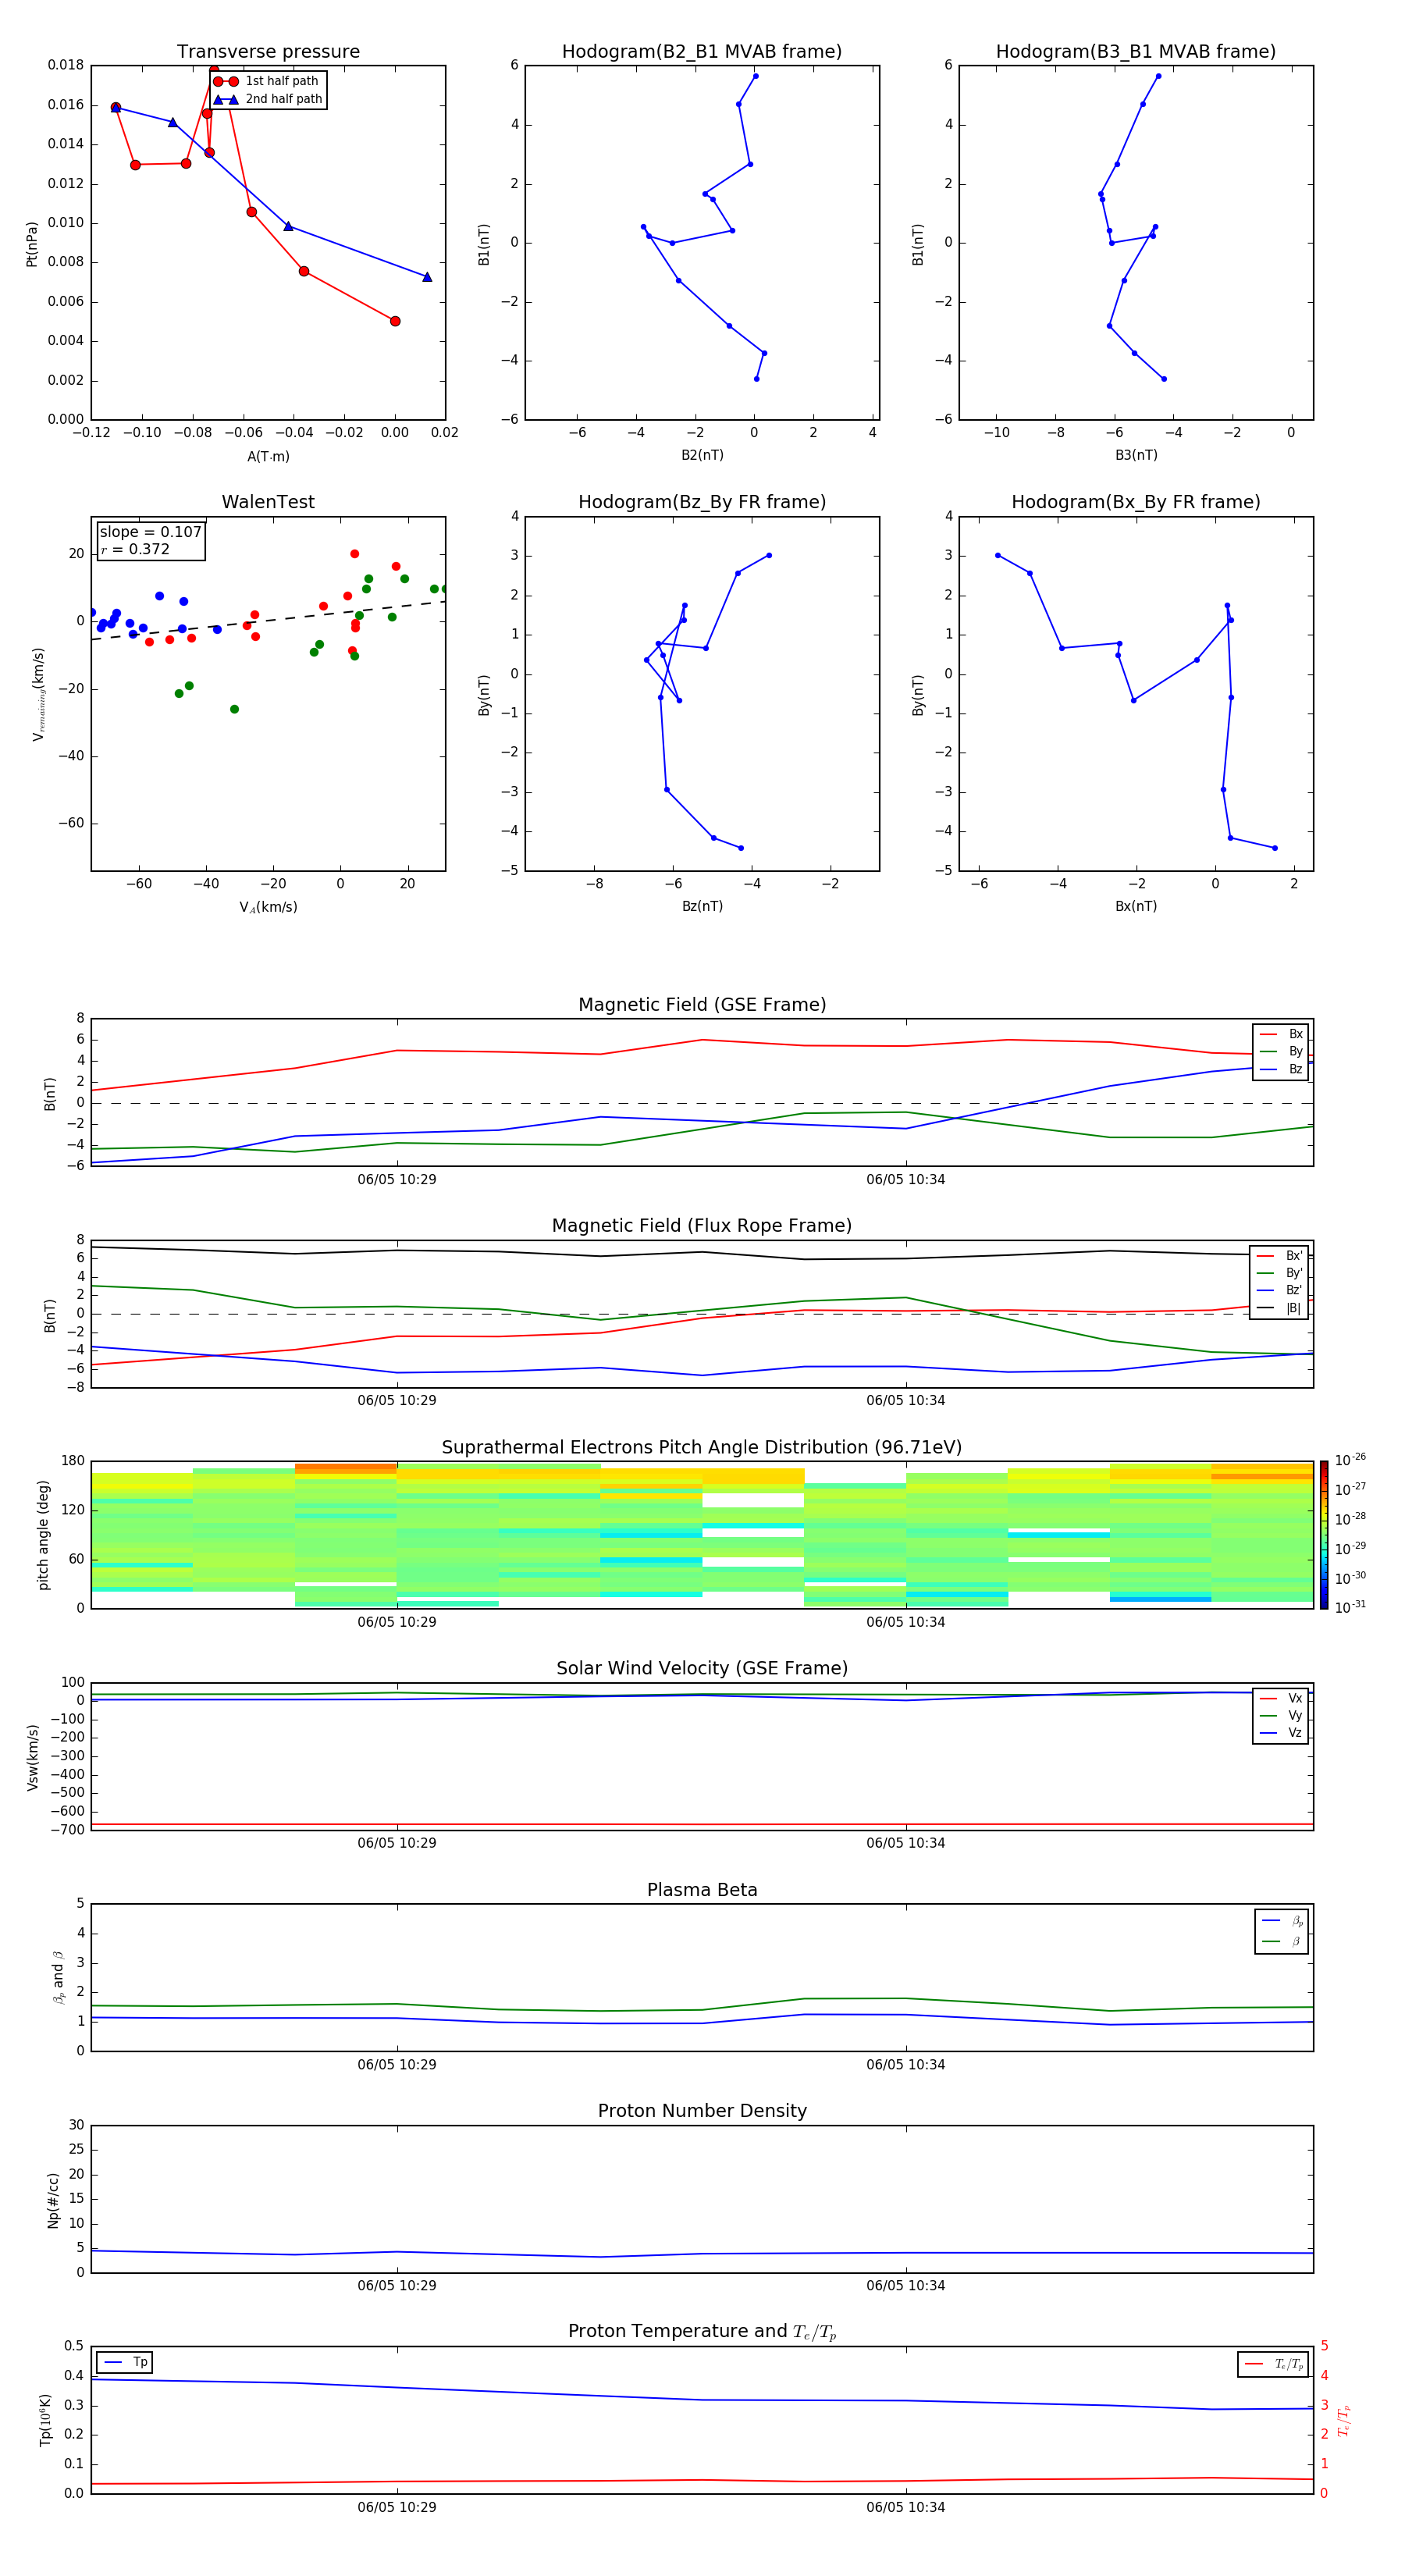Image resolution: width=1405 pixels, height=2576 pixels.
Task: Click the 'A(T·m)' x-axis label
Action: 268,456
